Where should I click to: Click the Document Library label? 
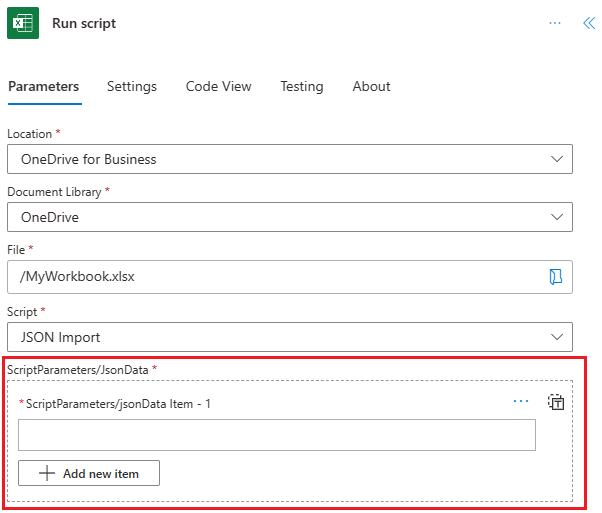(55, 192)
